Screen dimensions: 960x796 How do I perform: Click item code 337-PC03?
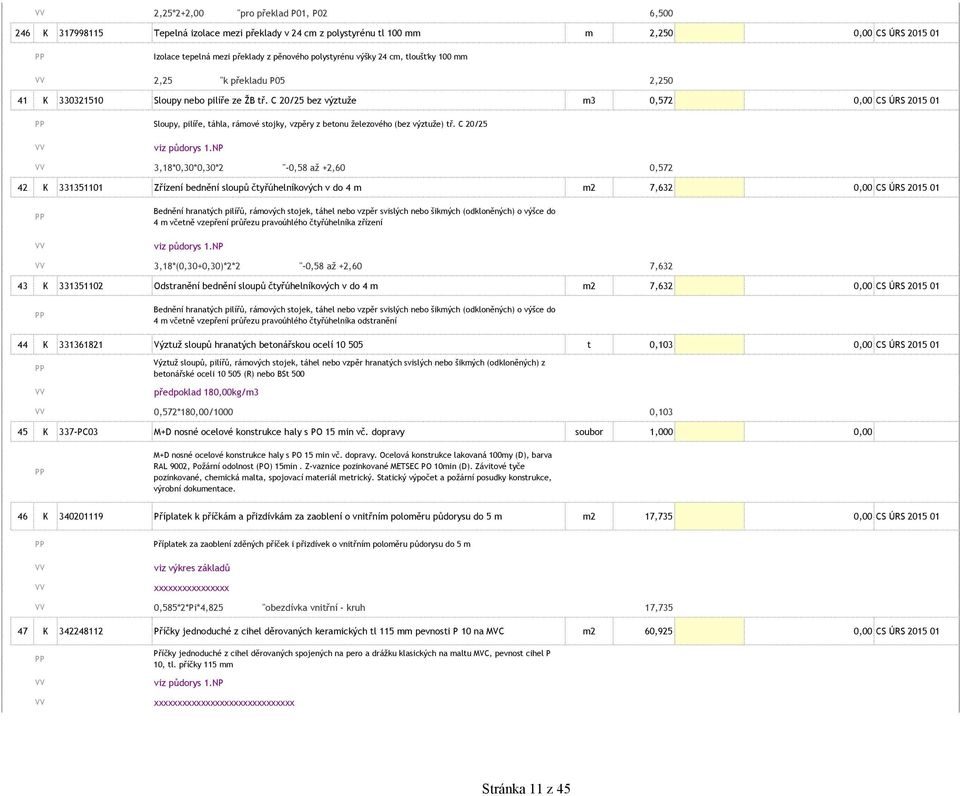tap(78, 432)
